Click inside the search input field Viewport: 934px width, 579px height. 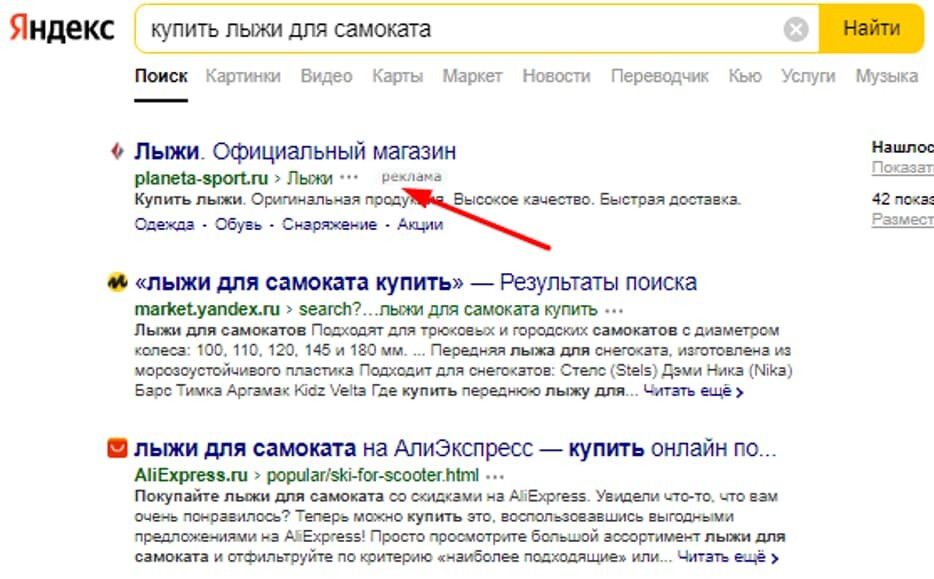(x=400, y=28)
